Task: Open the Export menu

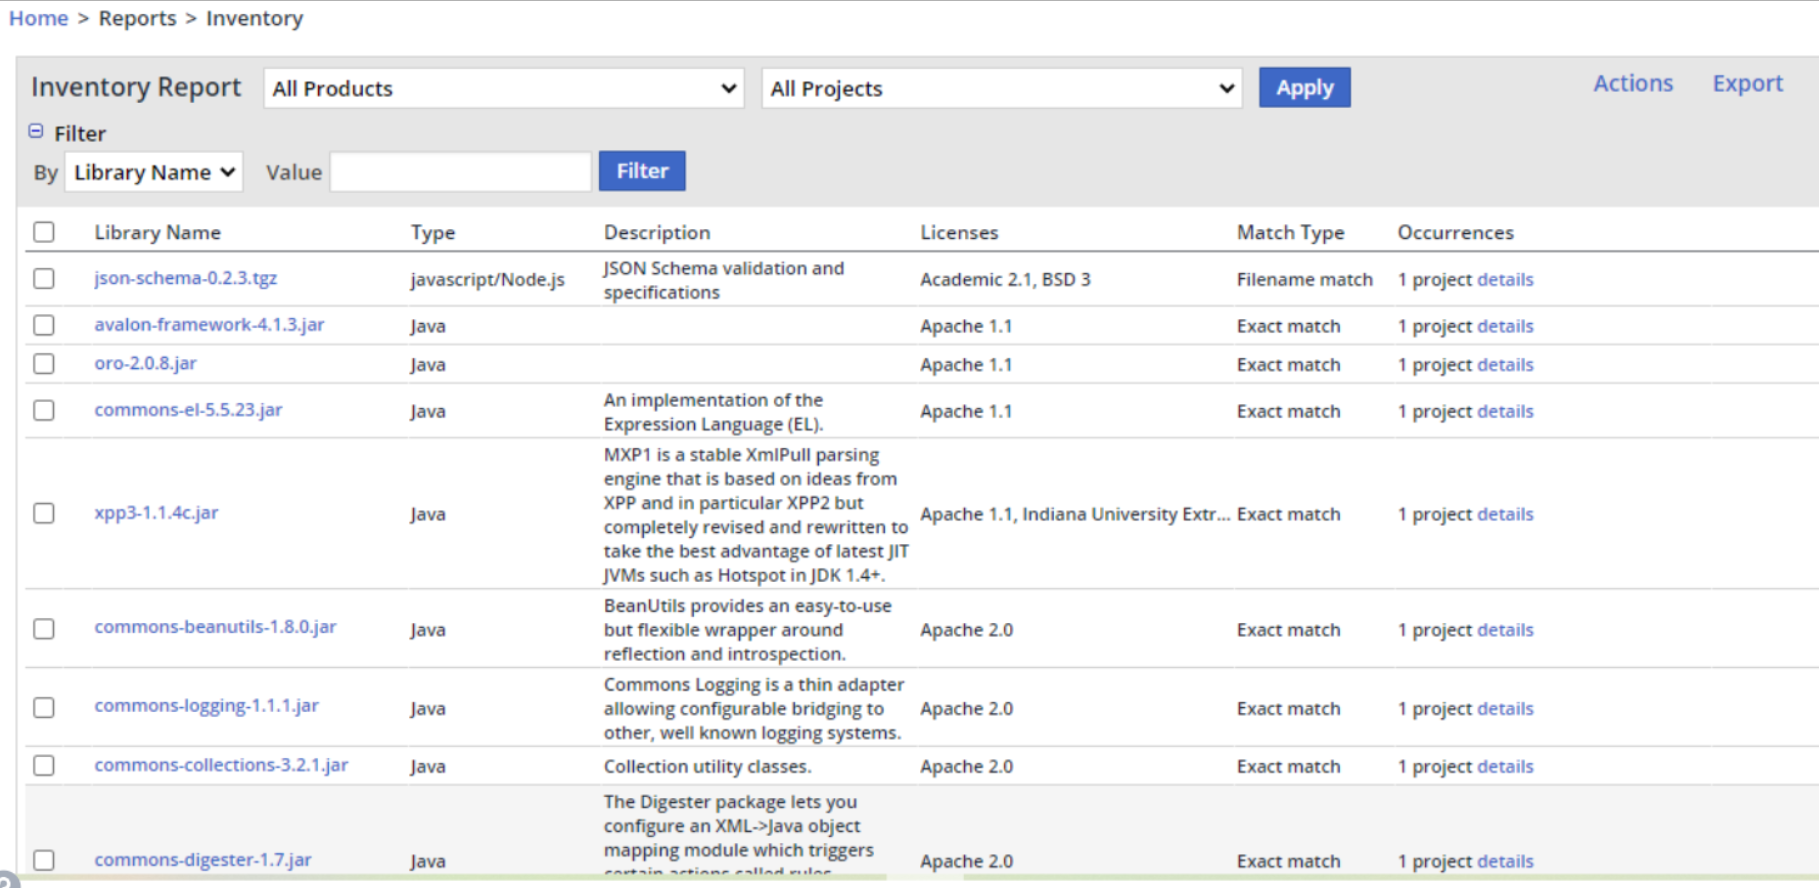Action: point(1747,84)
